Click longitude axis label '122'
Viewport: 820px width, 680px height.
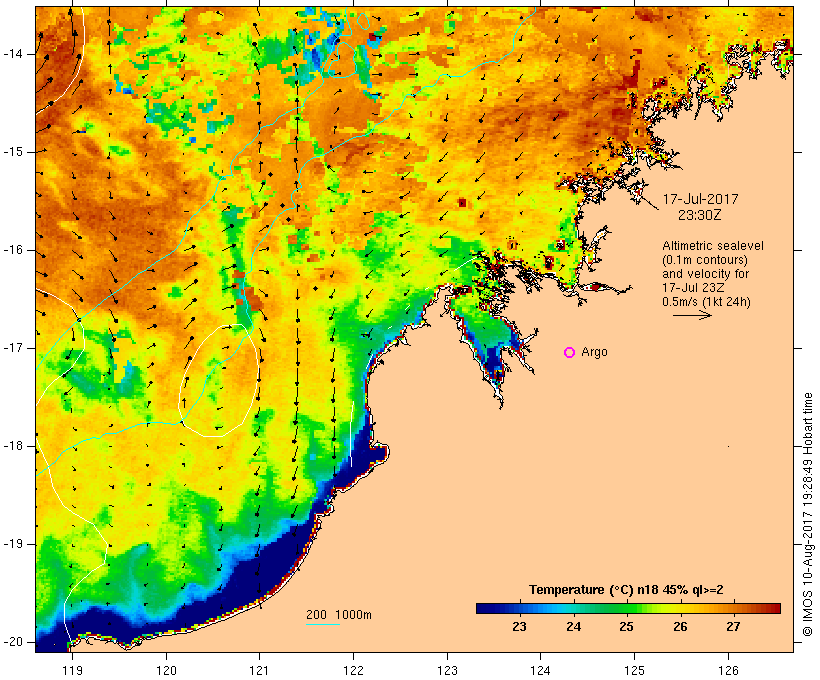point(354,671)
